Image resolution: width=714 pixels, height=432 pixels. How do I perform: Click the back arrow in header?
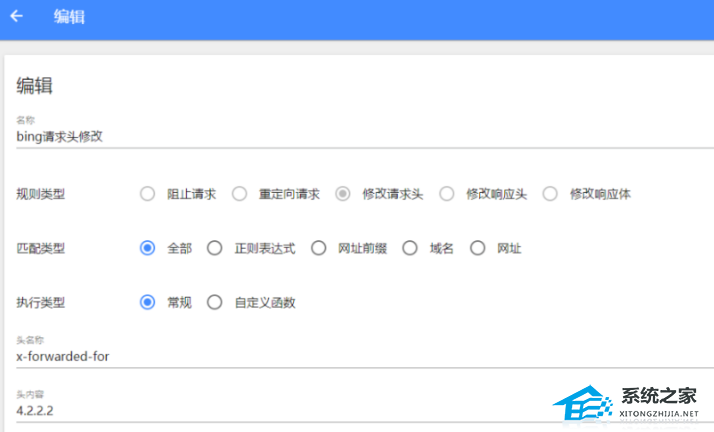(16, 16)
